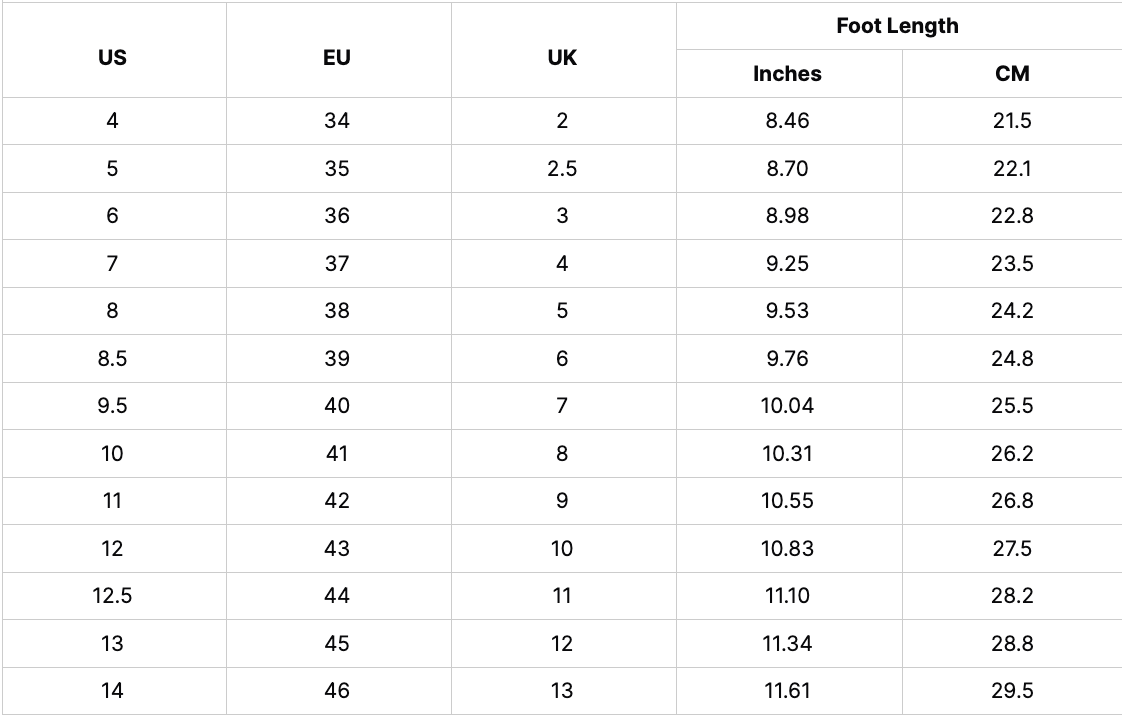Viewport: 1122px width, 718px height.
Task: Select the Inches sub-header
Action: click(787, 74)
